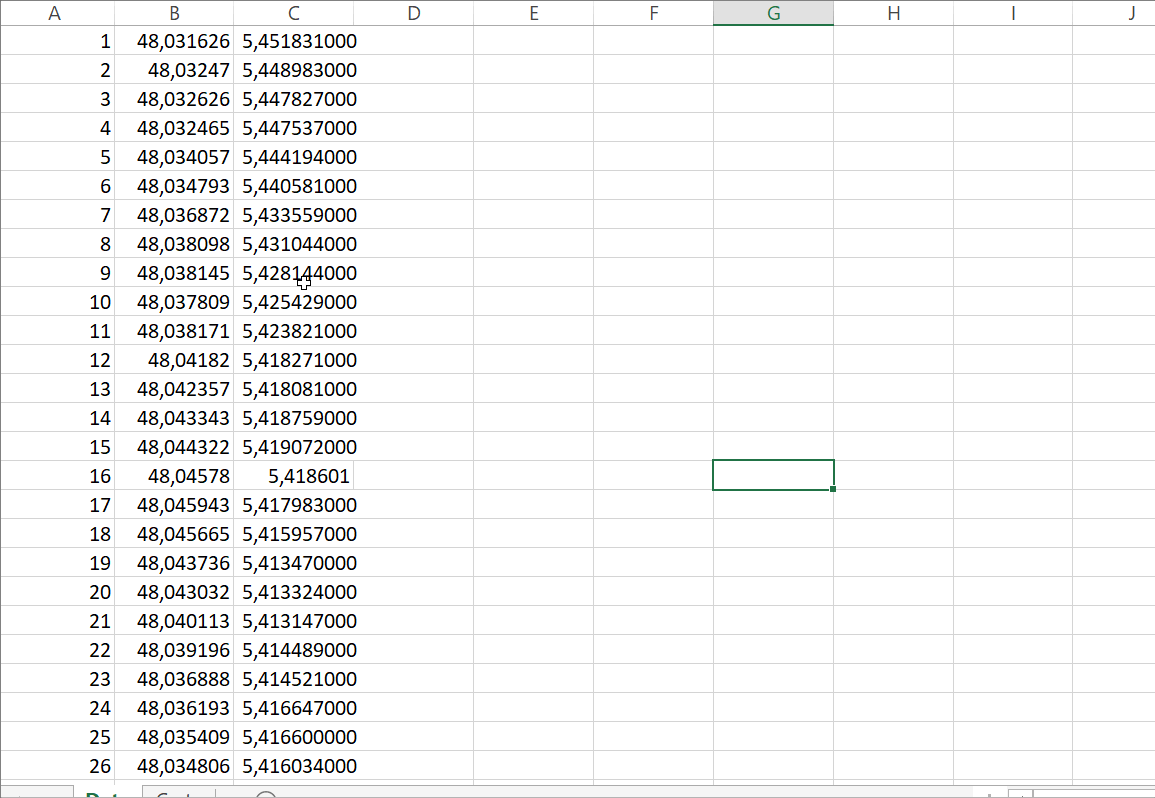The height and width of the screenshot is (798, 1155).
Task: Click column A cell with value 12
Action: pyautogui.click(x=57, y=360)
